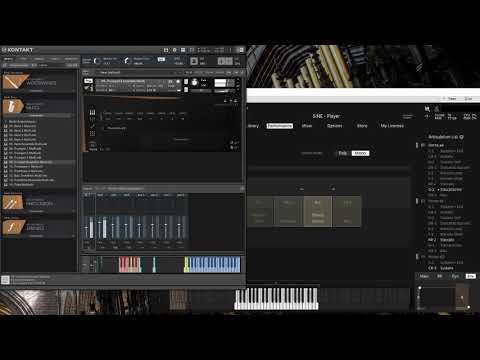The image size is (480, 360).
Task: Select Poly mode in SINE Player
Action: (x=343, y=153)
